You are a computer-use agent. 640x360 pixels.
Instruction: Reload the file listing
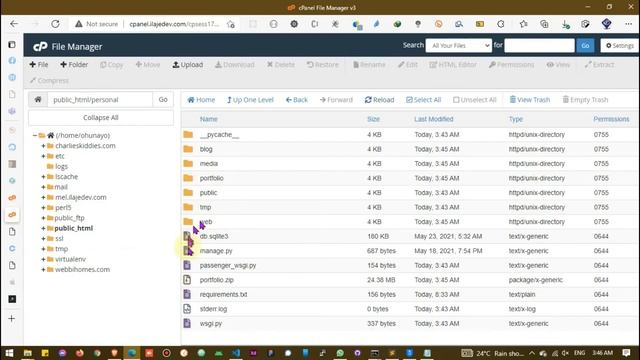tap(380, 100)
